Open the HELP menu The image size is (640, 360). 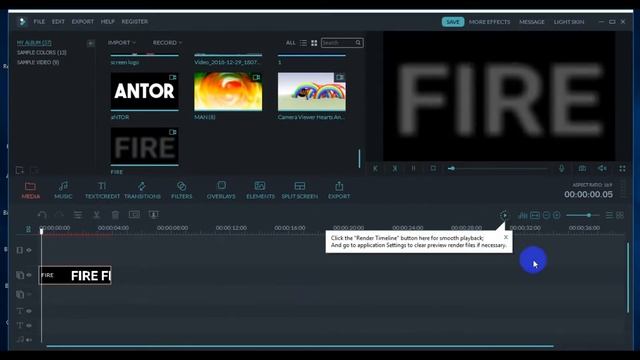click(x=108, y=22)
